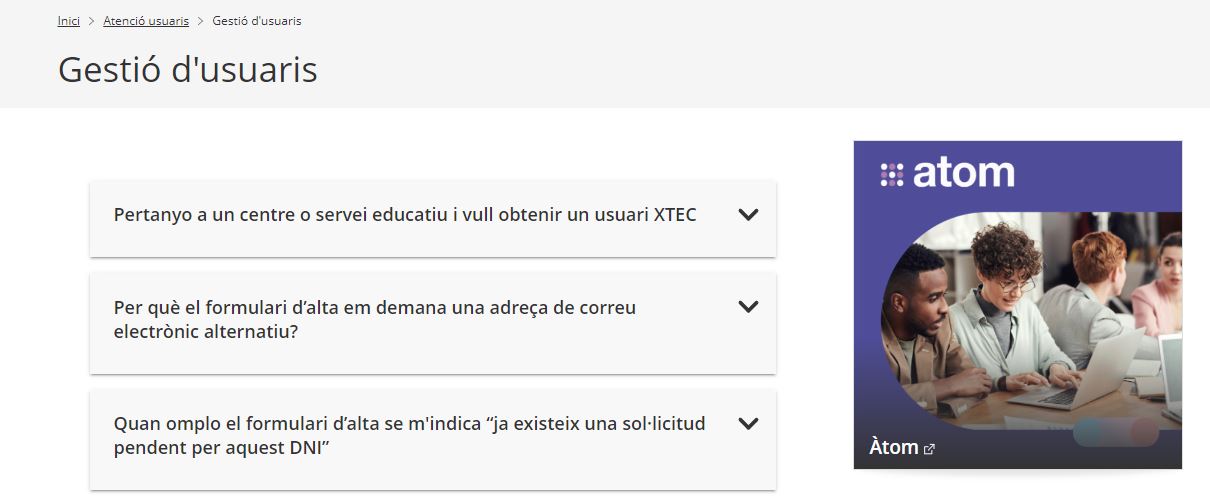Go to Inici breadcrumb link

point(69,21)
